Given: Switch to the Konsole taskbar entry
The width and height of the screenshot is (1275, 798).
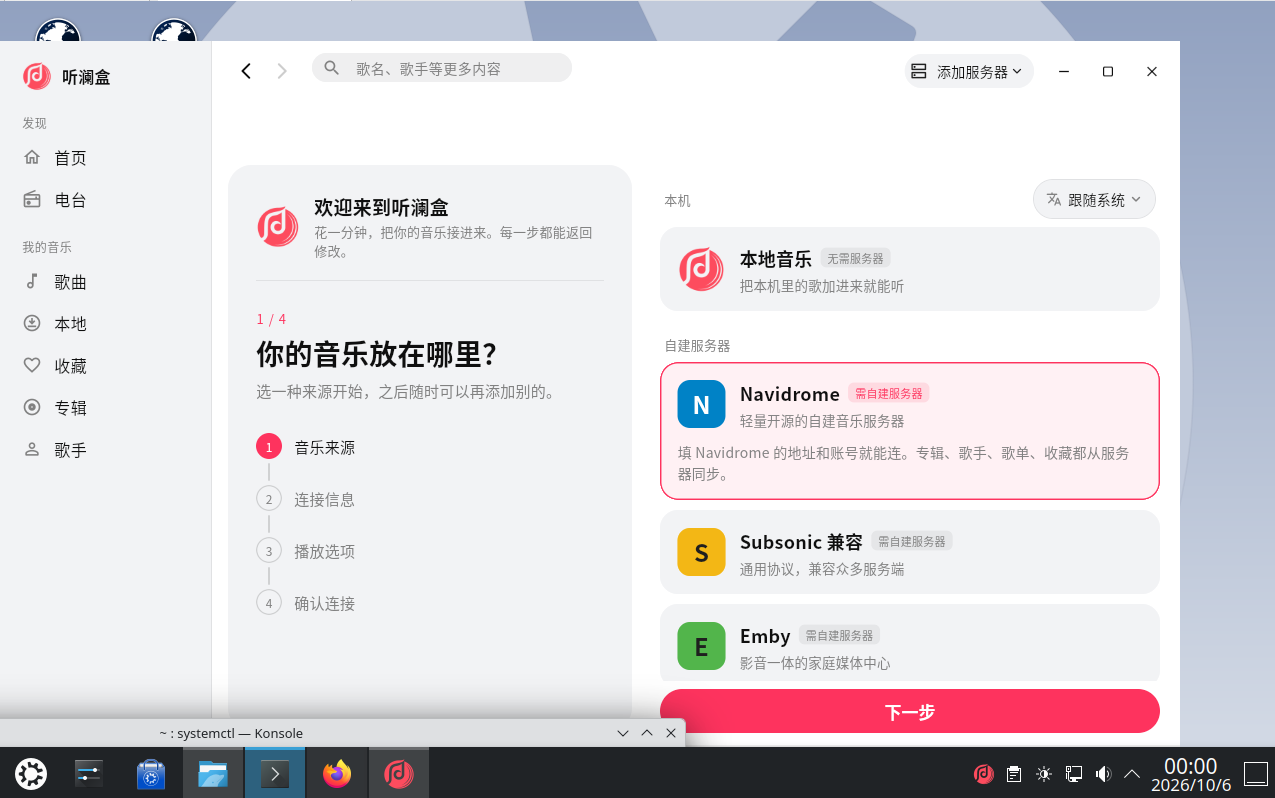Looking at the screenshot, I should [x=275, y=773].
